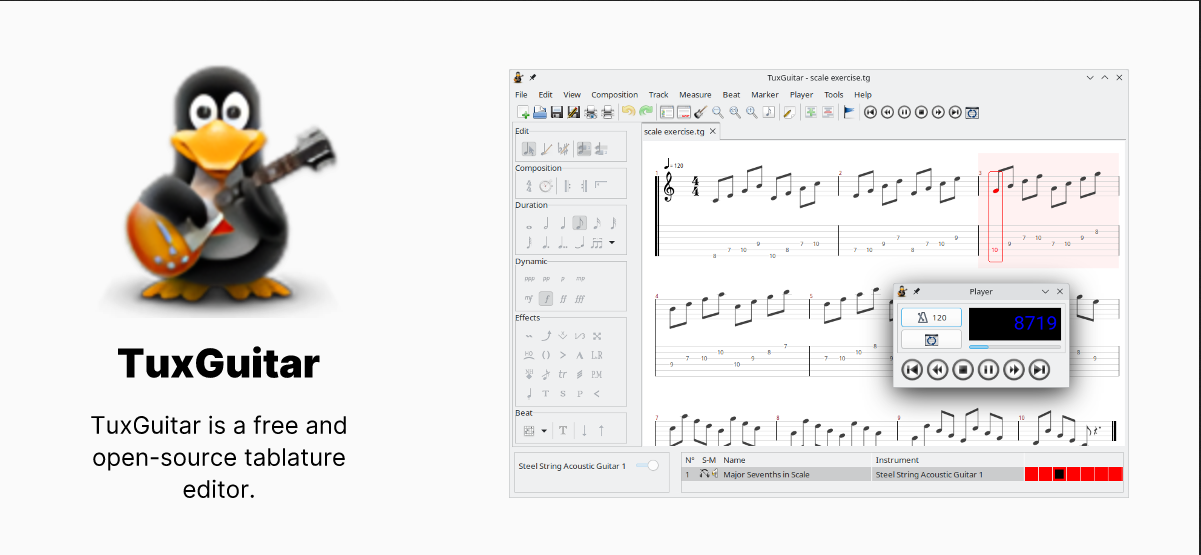Viewport: 1201px width, 555px height.
Task: Apply the ghost note parentheses effect
Action: click(x=546, y=355)
